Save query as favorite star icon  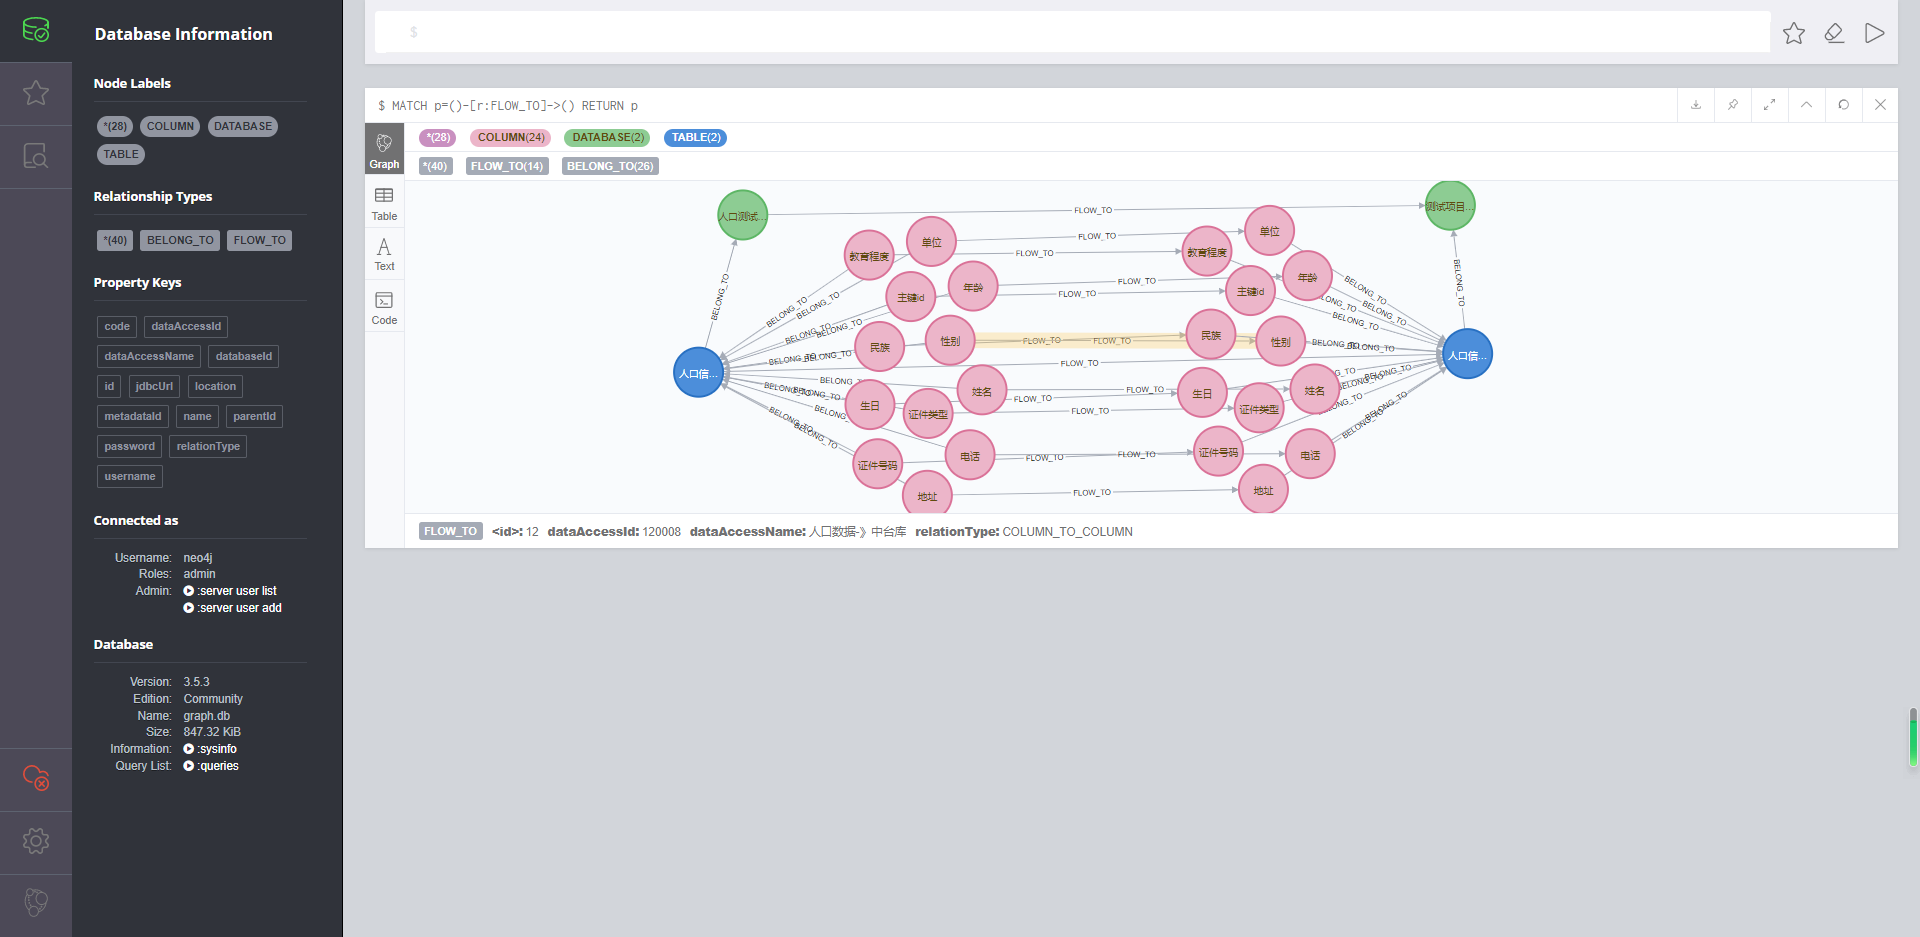coord(1794,33)
